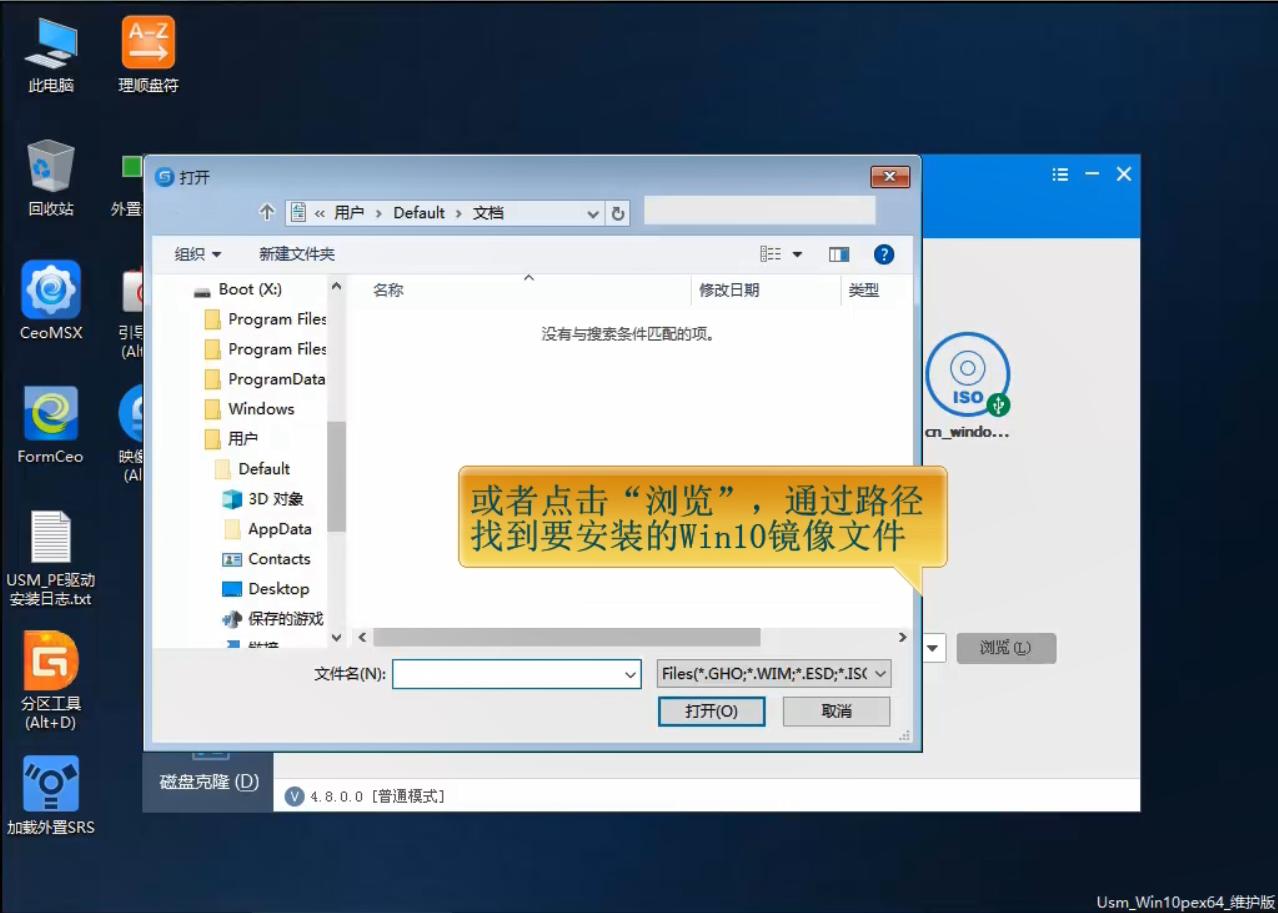This screenshot has height=913, width=1278.
Task: Expand the address bar history dropdown
Action: click(593, 213)
